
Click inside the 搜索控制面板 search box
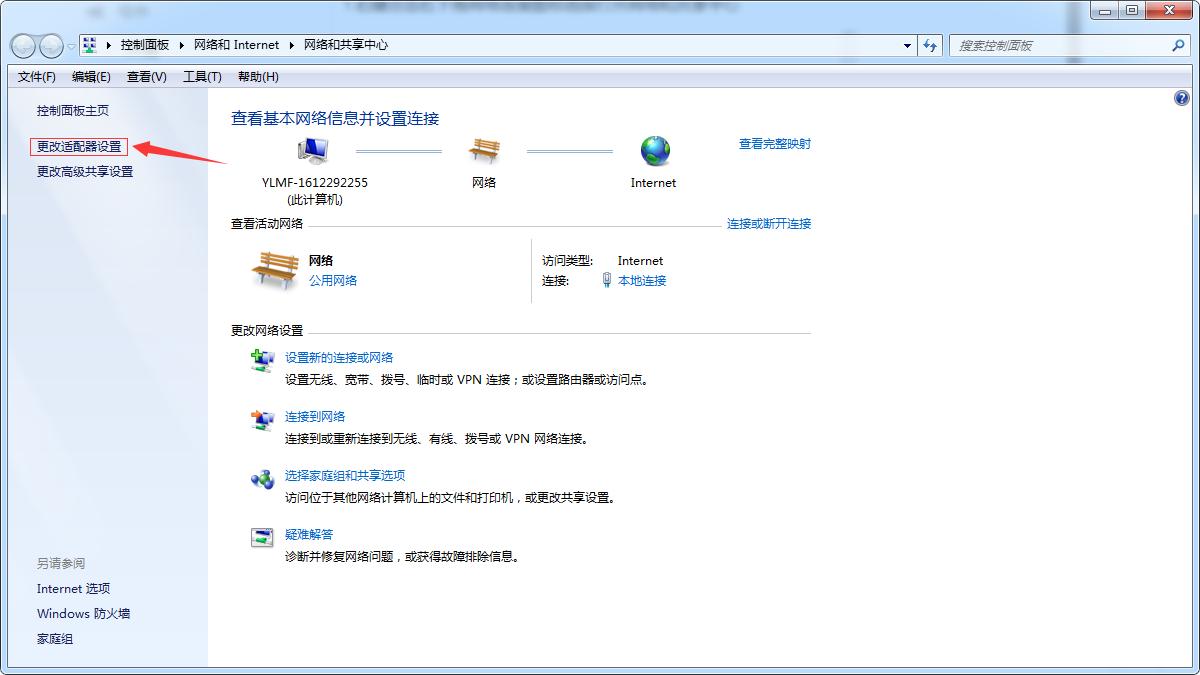click(1060, 45)
